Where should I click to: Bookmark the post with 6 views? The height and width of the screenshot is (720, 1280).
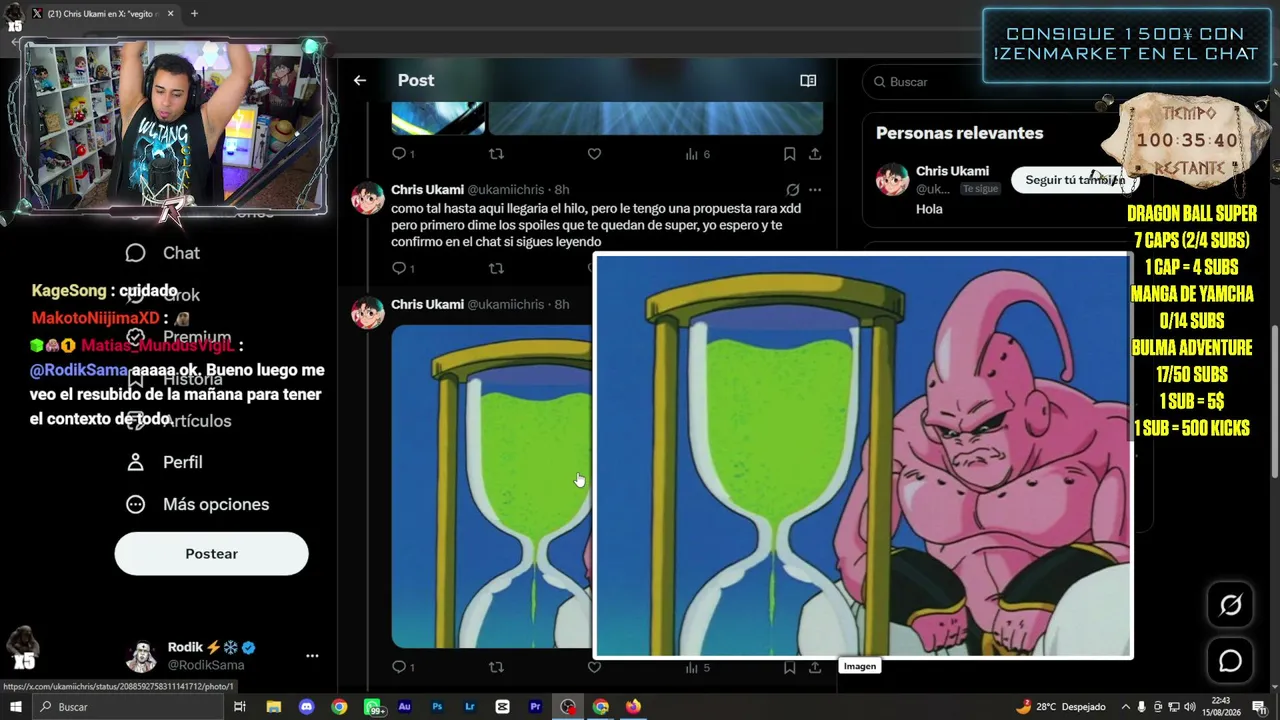pos(789,154)
